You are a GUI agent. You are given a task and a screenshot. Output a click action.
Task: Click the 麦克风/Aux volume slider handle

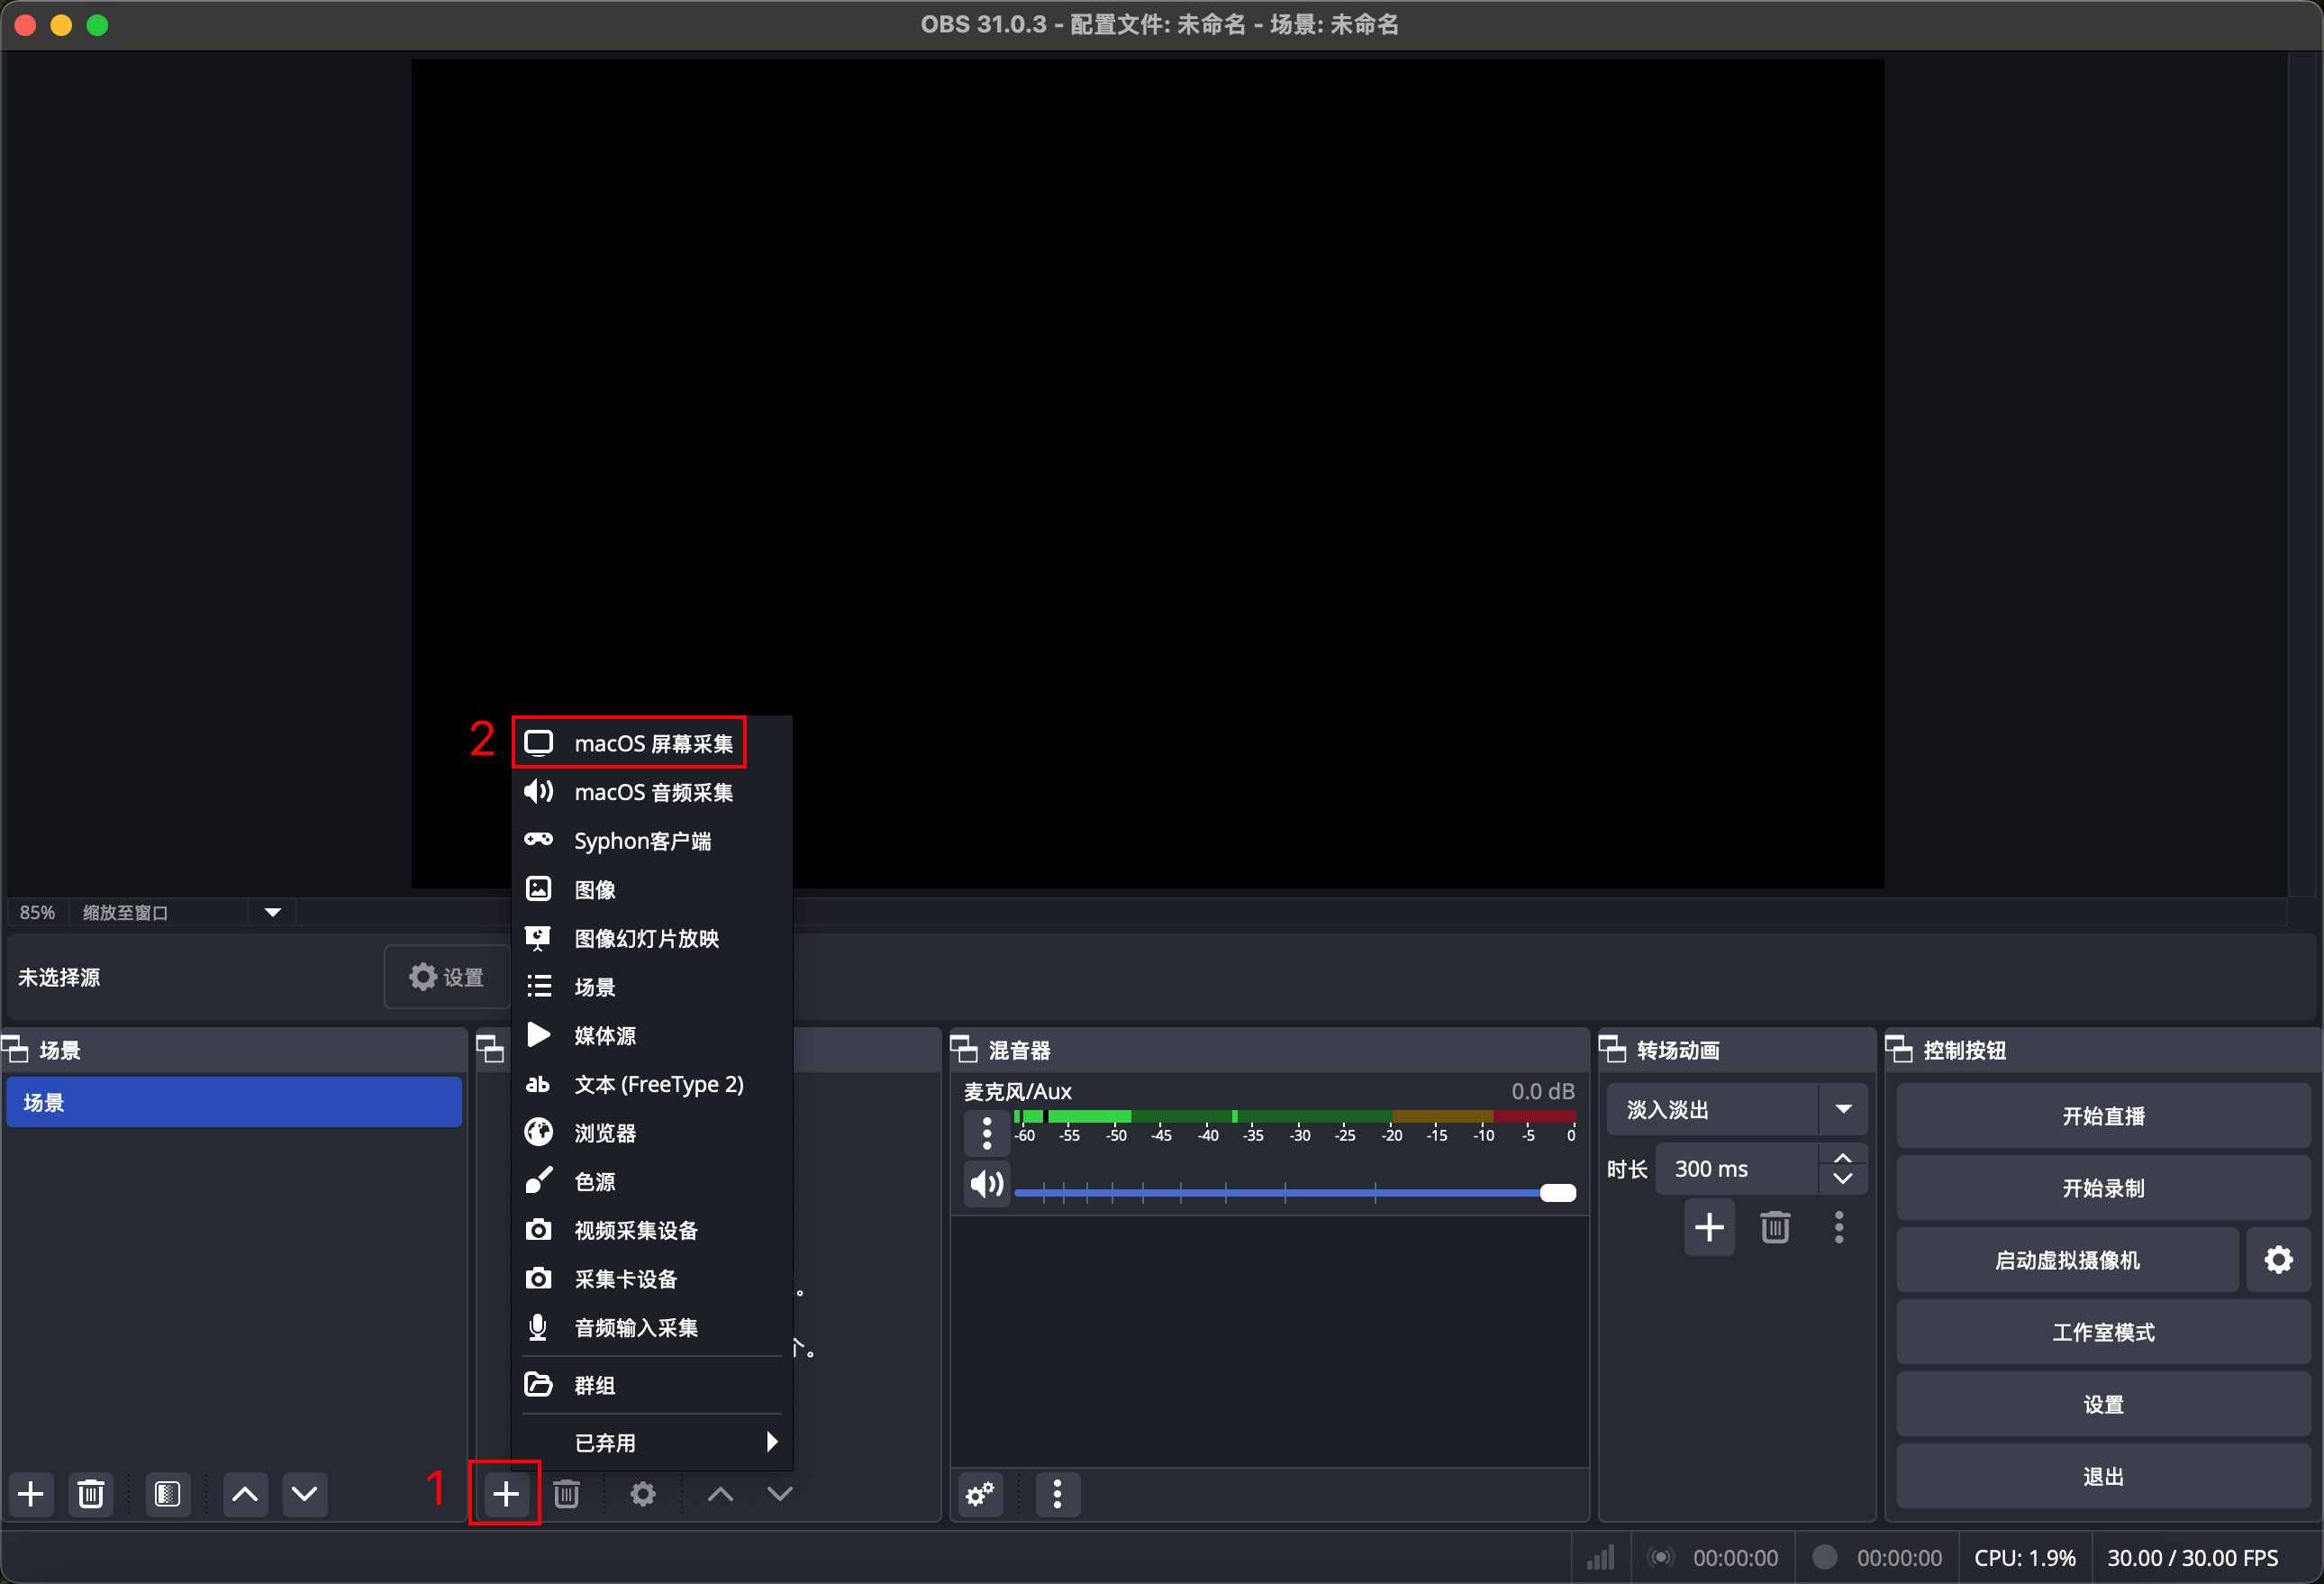(1557, 1192)
